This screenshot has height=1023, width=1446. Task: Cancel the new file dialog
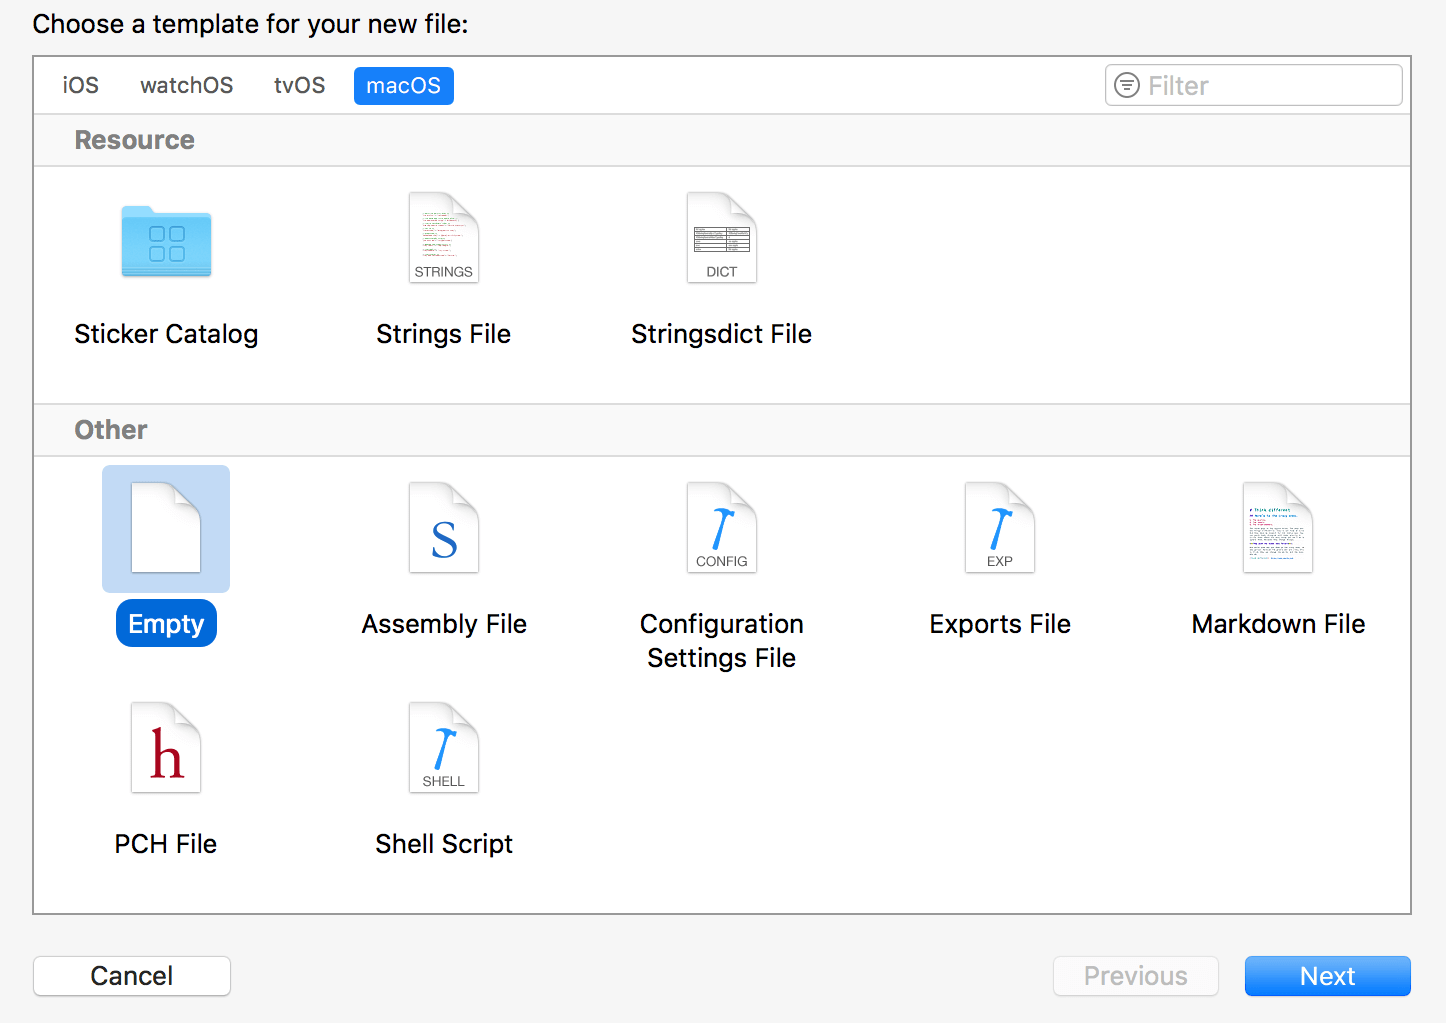point(132,976)
